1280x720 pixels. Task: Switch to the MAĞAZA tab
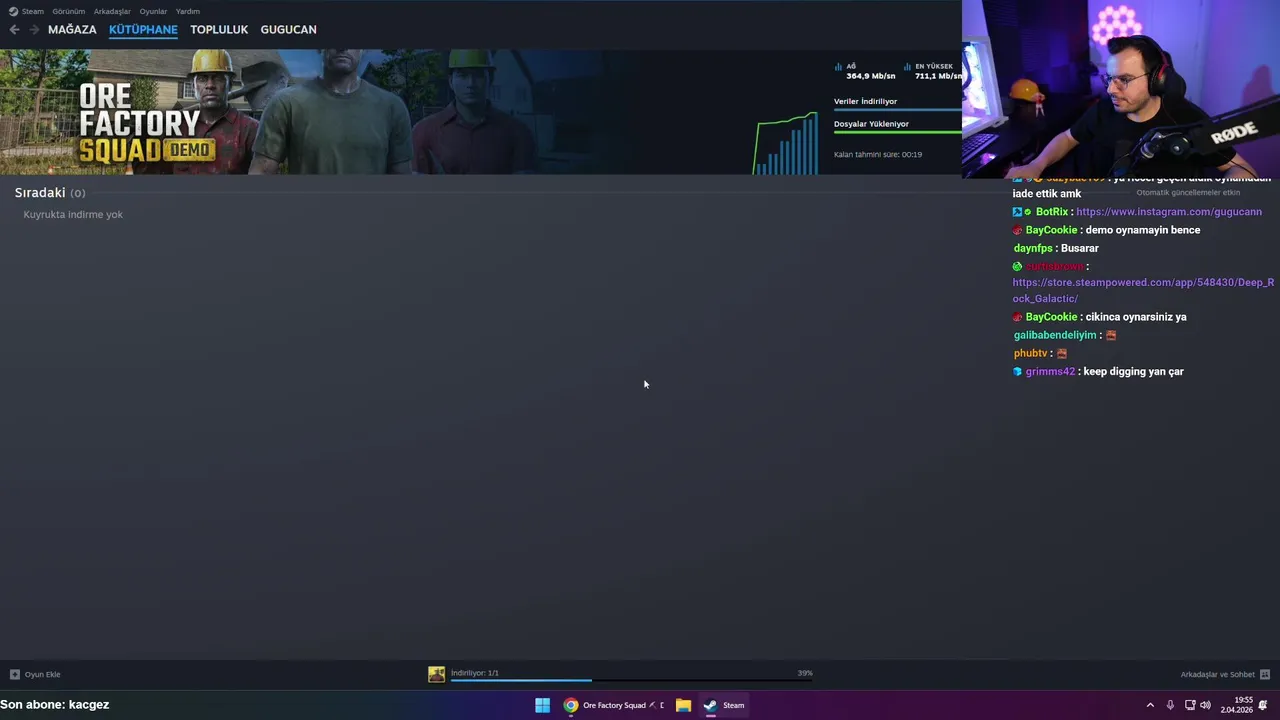(x=72, y=30)
